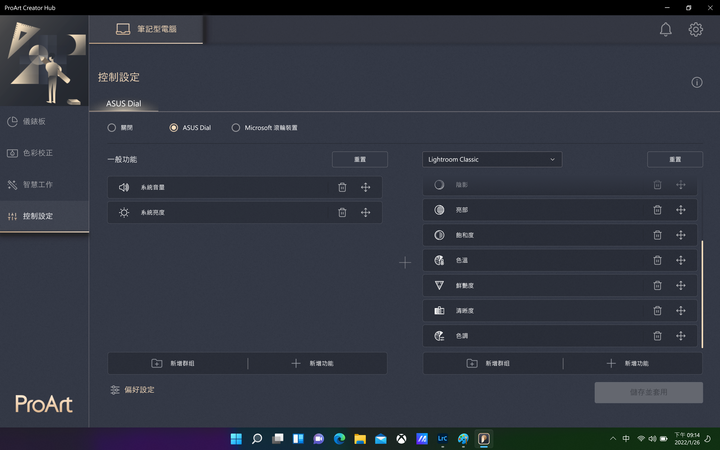The height and width of the screenshot is (450, 720).
Task: Delete the 鮮艷度 function
Action: coord(657,286)
